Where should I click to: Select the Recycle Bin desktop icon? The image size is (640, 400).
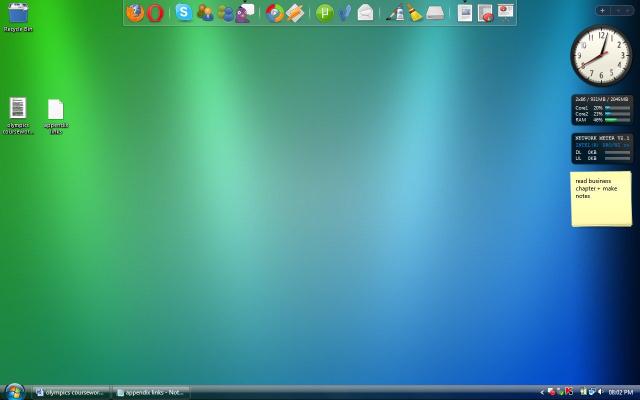[x=18, y=17]
